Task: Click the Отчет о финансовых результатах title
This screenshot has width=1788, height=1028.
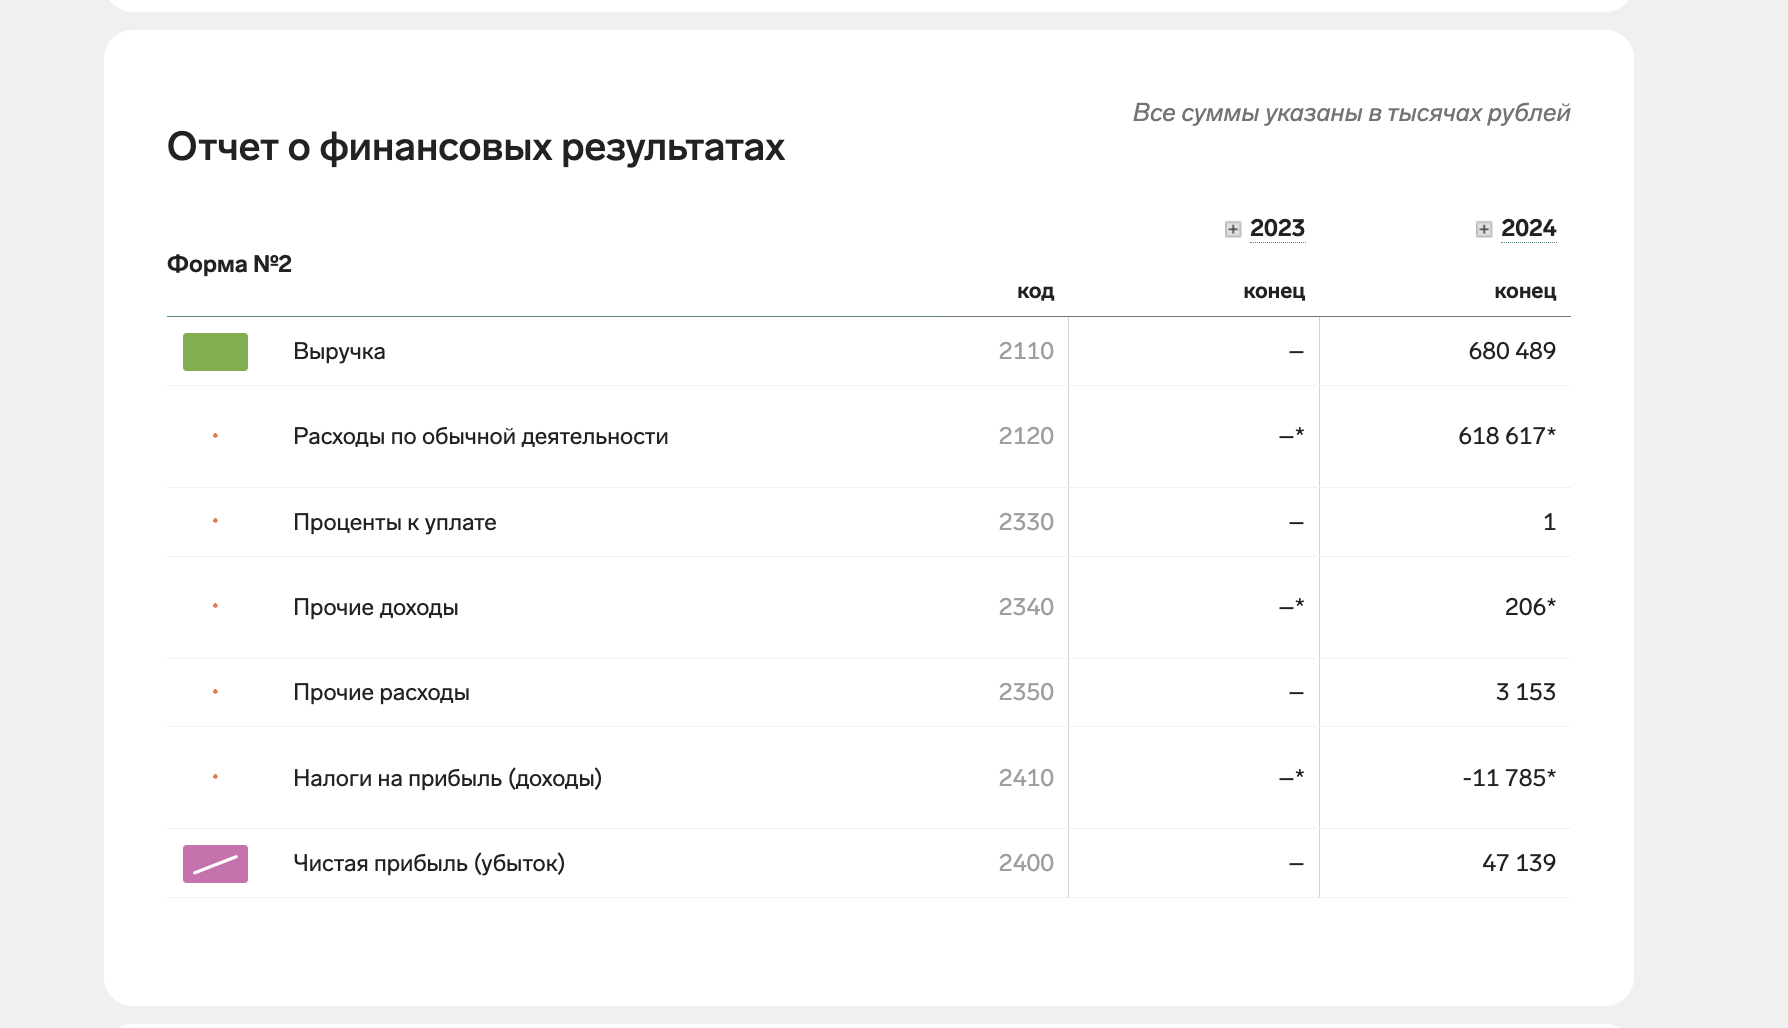Action: [x=475, y=147]
